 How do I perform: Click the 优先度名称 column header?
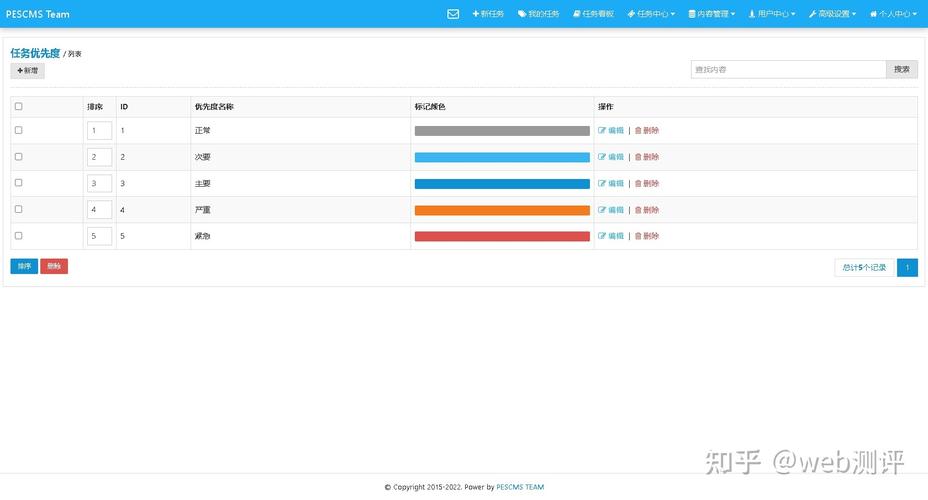[214, 107]
